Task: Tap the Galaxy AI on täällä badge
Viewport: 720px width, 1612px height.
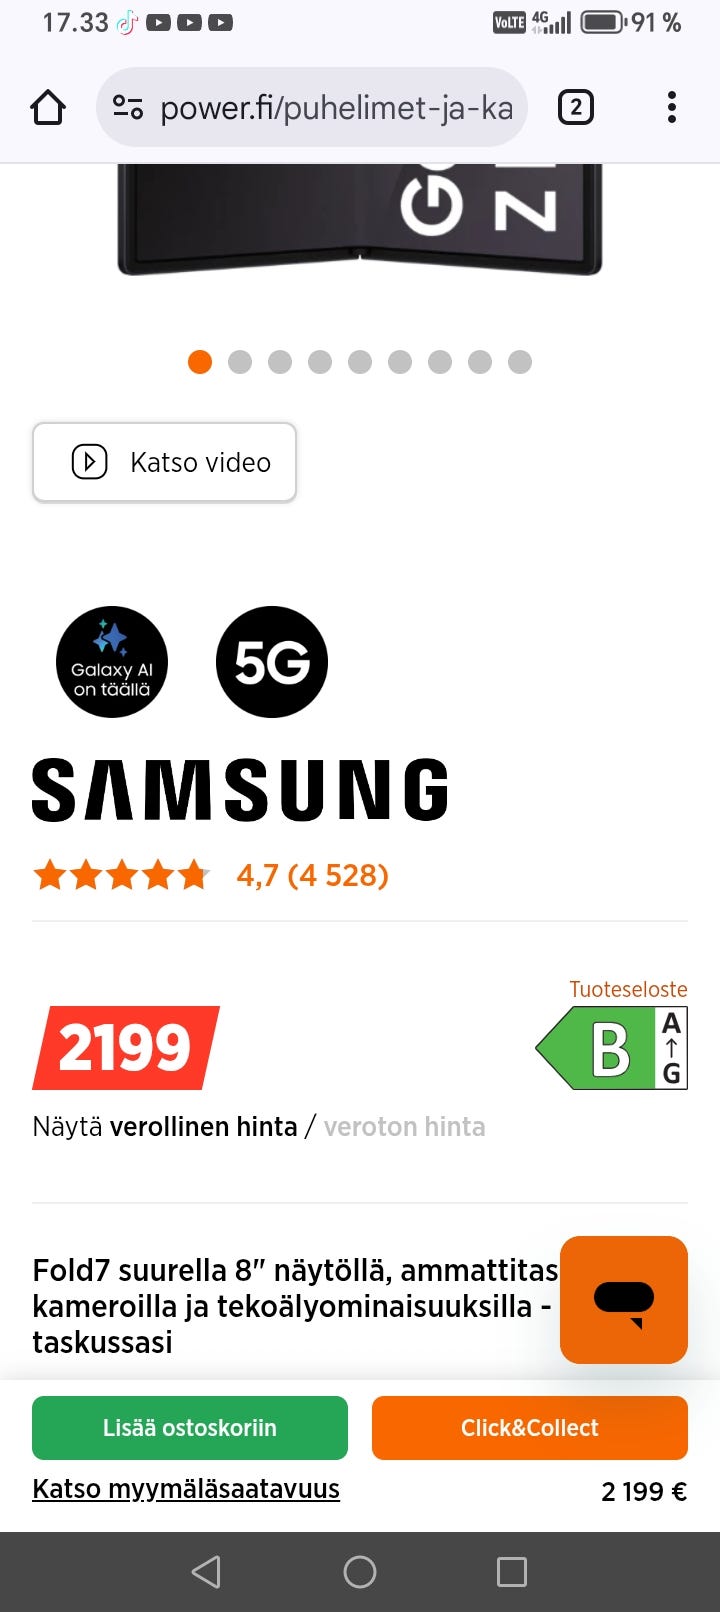Action: point(112,662)
